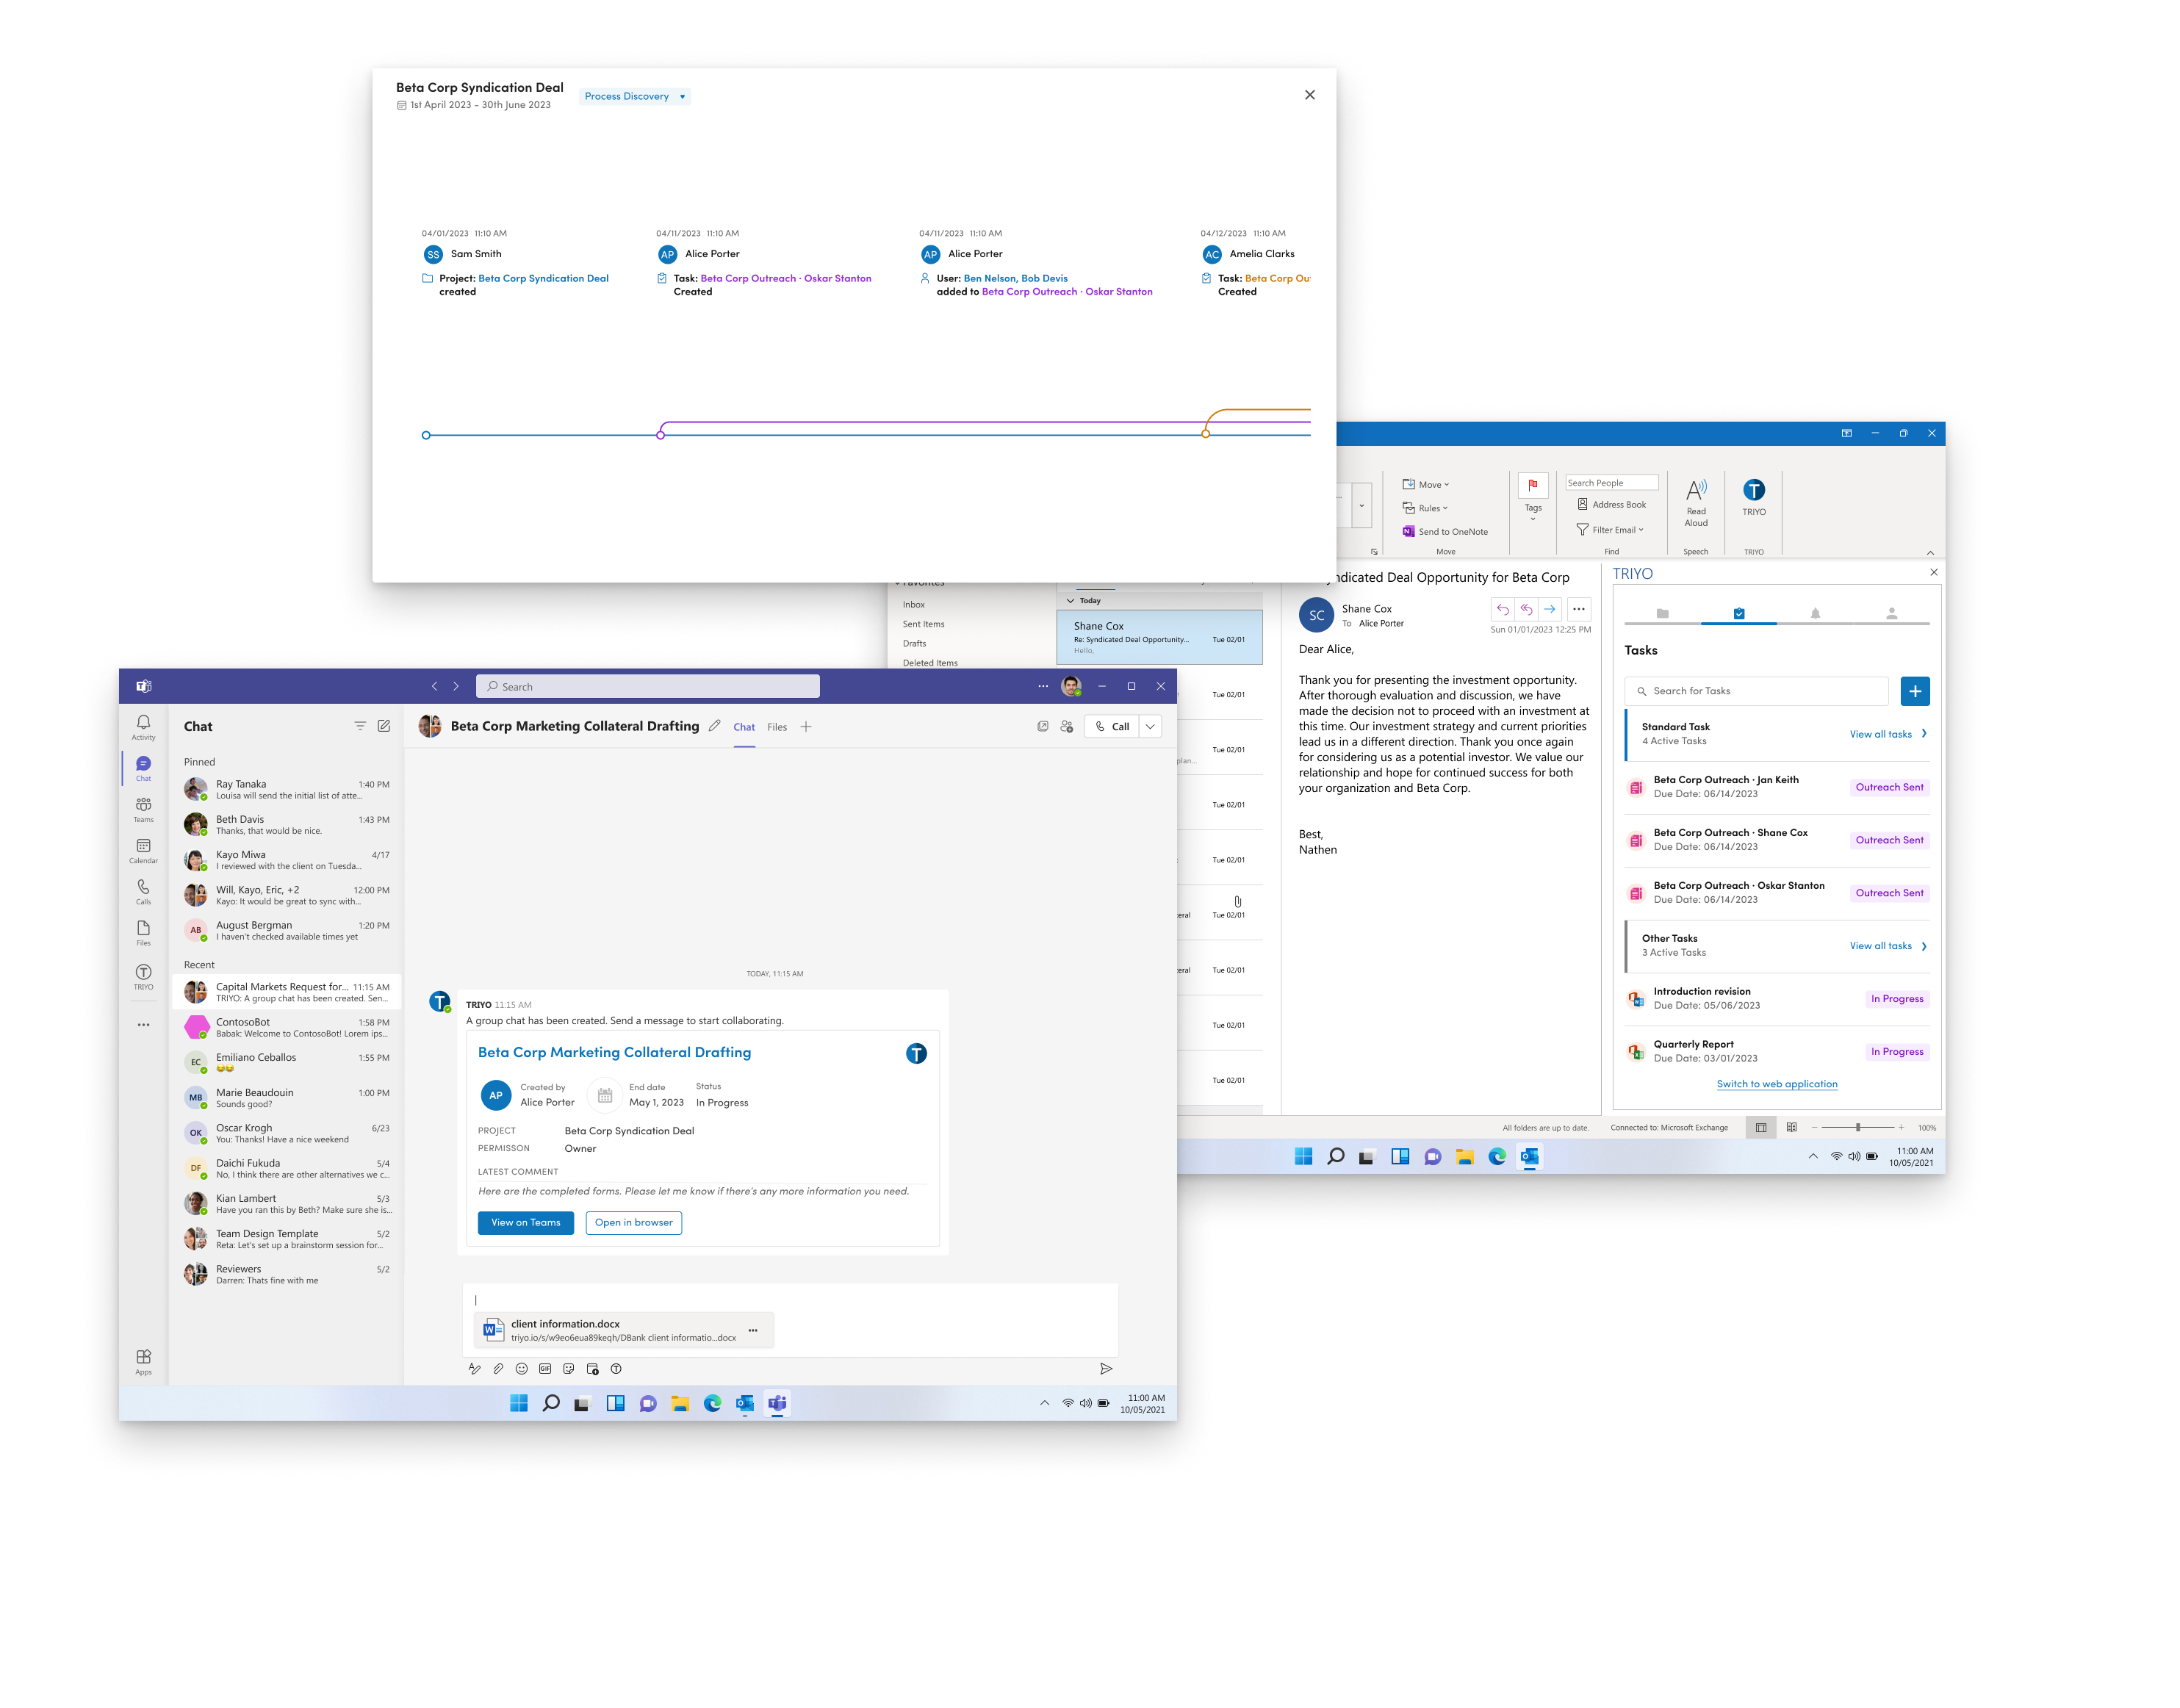Screen dimensions: 2180x1708
Task: Click the zoom in plus in Outlook status bar
Action: (1901, 1127)
